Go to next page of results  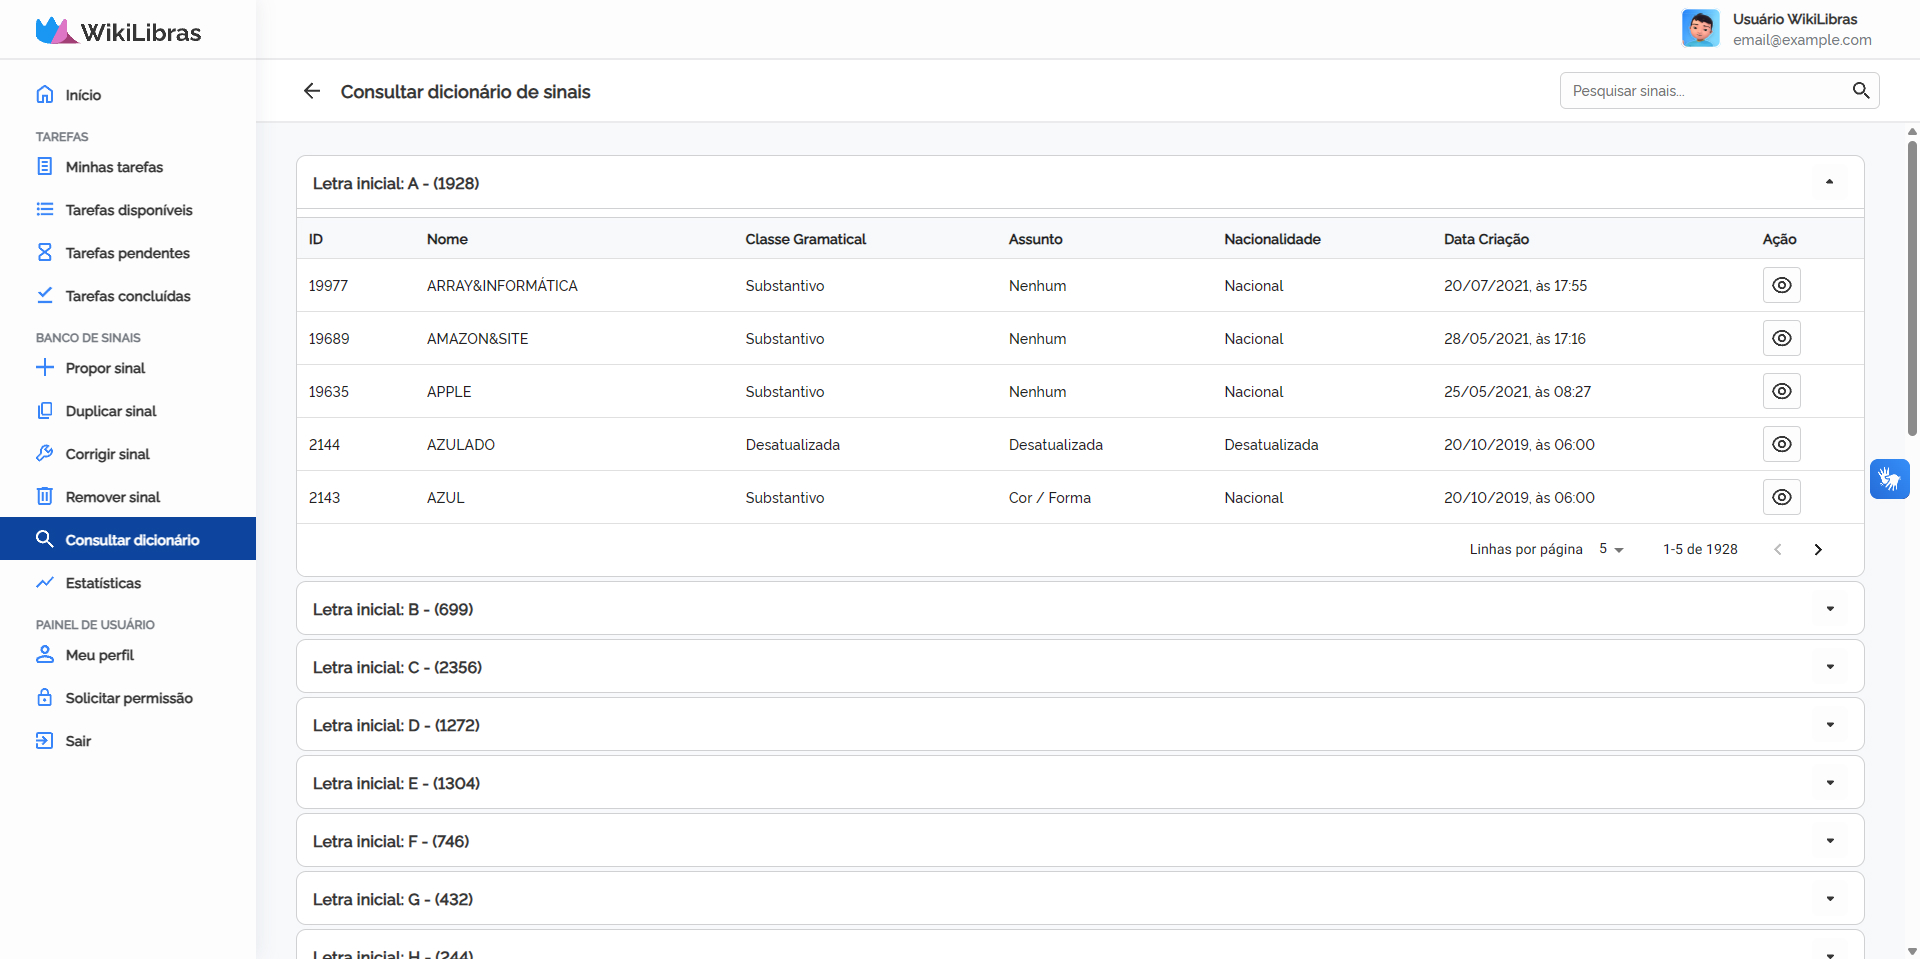coord(1818,549)
